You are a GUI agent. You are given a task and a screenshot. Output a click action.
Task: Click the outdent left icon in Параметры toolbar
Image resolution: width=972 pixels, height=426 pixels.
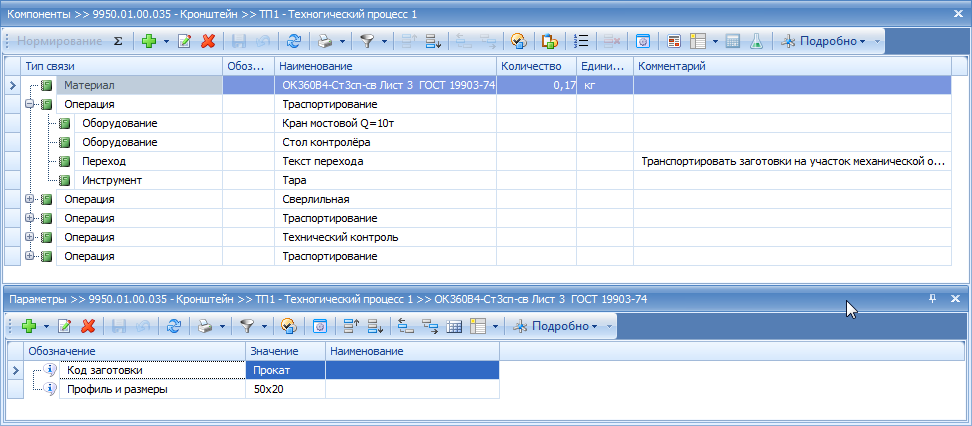[x=406, y=326]
